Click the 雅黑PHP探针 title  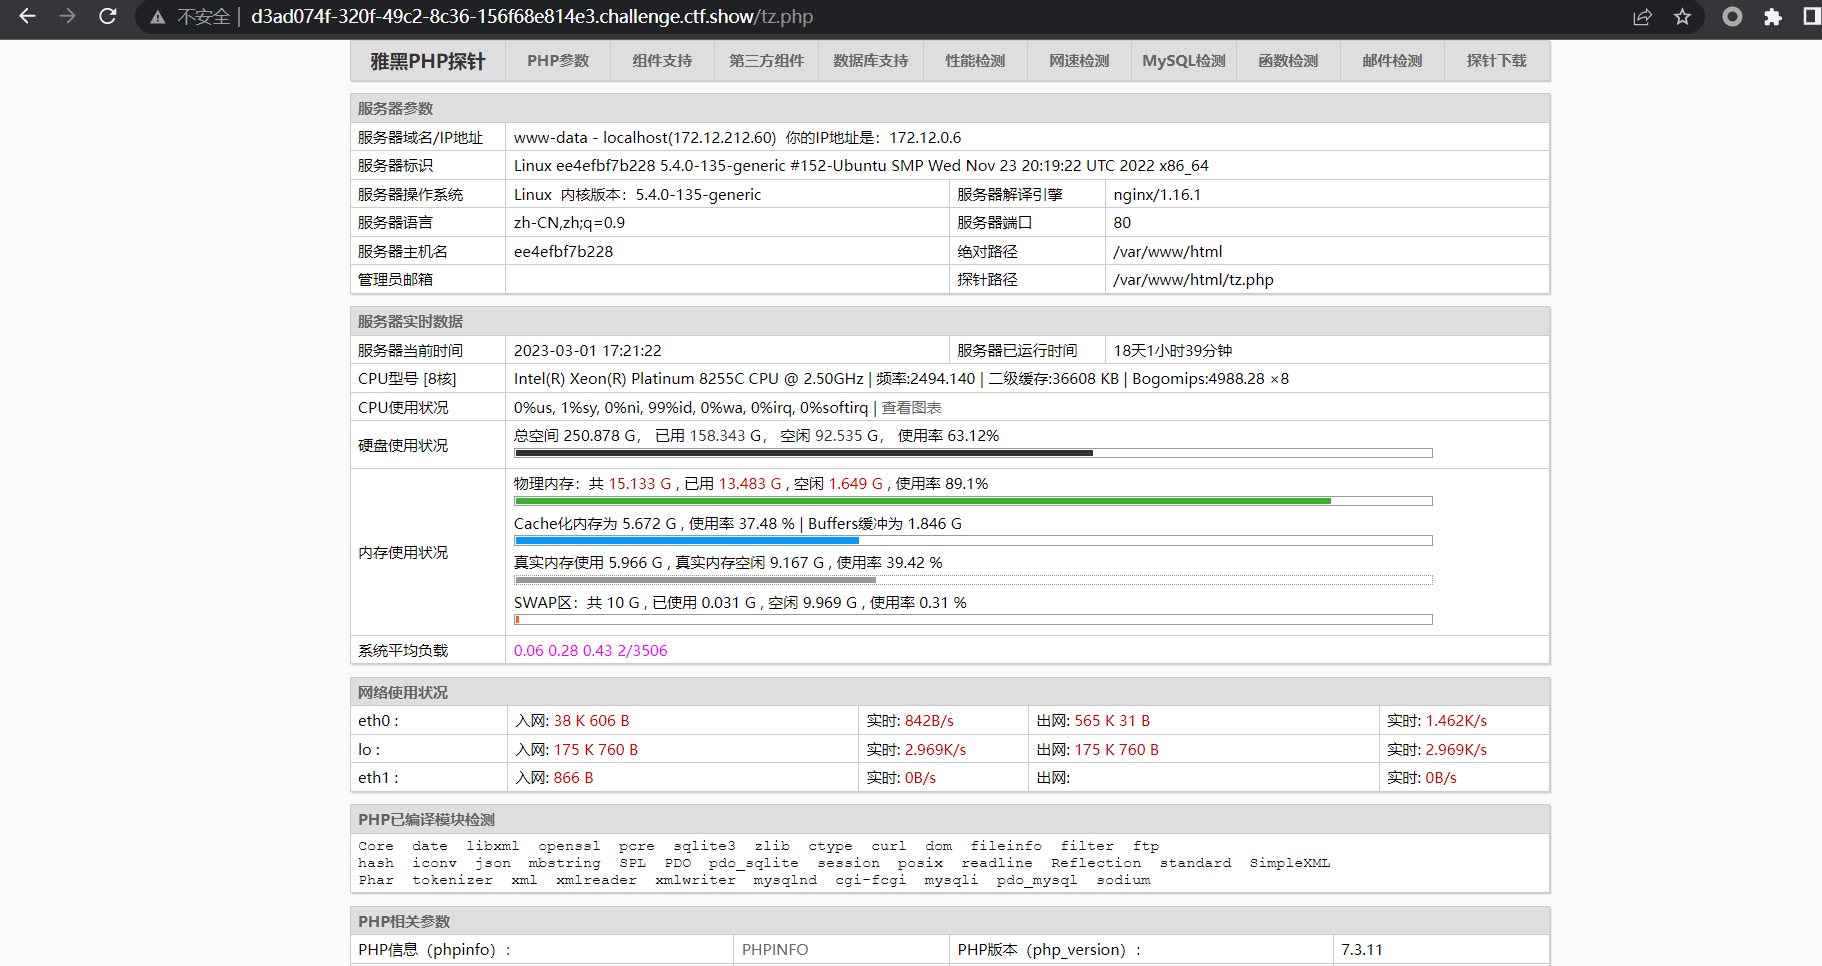[x=427, y=61]
